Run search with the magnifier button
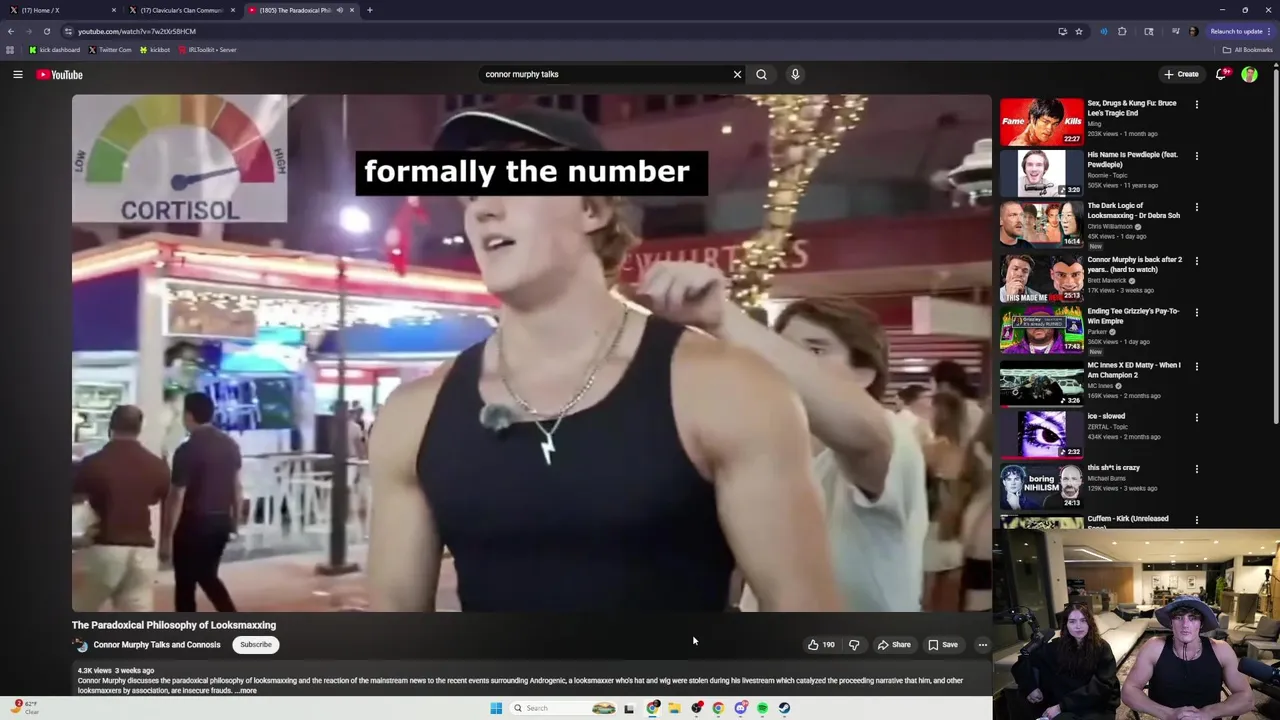Screen dimensions: 1280x720 [762, 74]
